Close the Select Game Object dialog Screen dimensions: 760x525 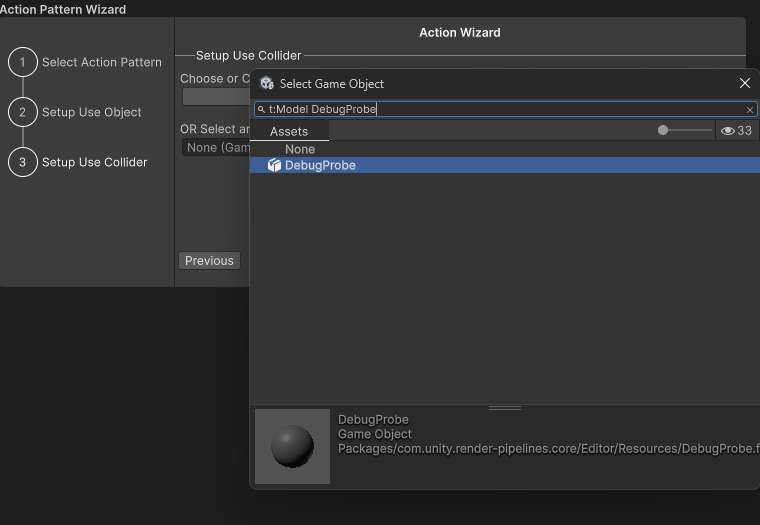coord(745,83)
